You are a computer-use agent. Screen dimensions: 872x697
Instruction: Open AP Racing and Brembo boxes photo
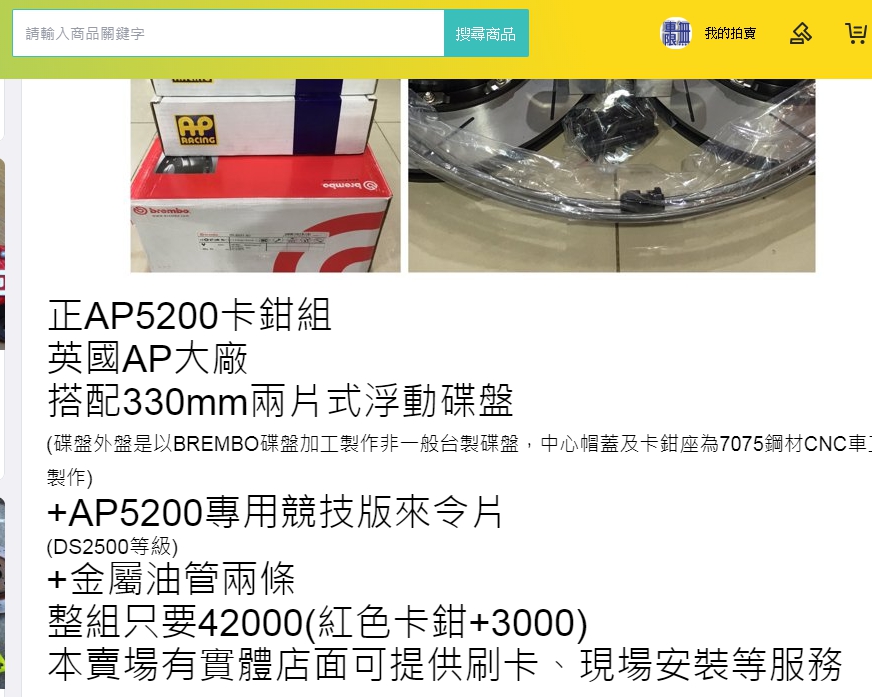coord(265,175)
